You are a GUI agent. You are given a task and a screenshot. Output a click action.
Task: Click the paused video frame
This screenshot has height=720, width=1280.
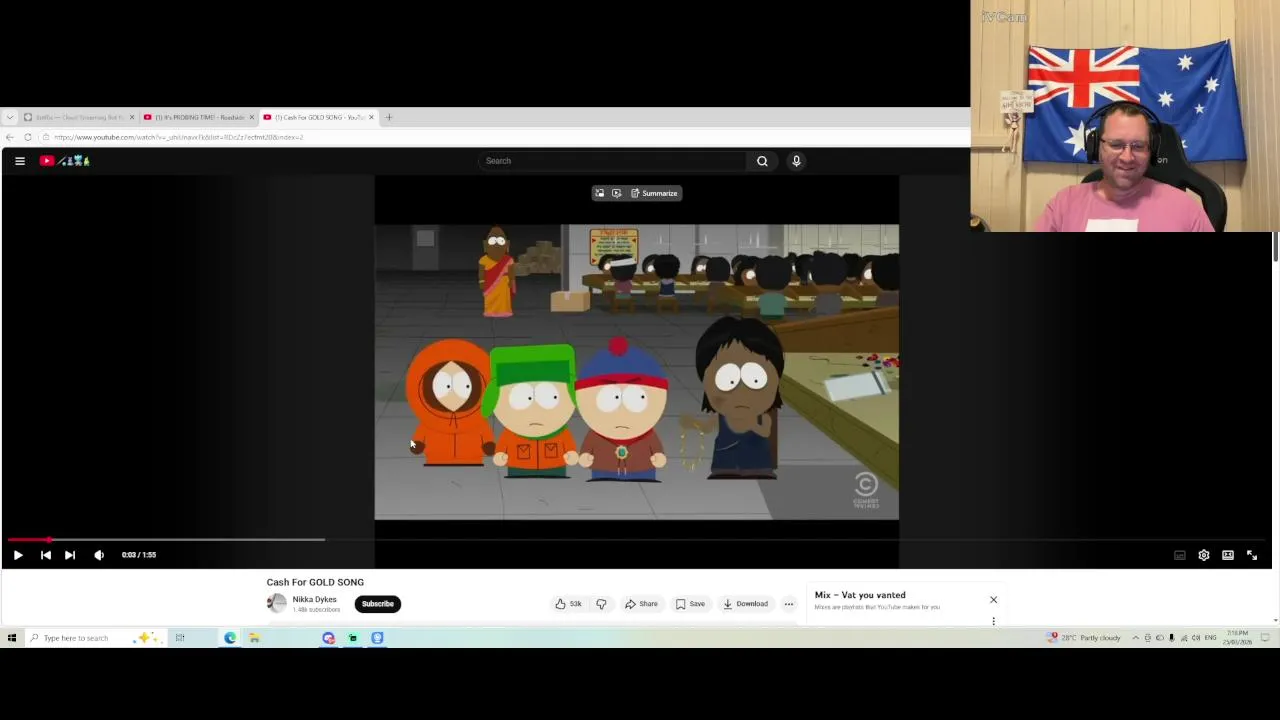point(636,372)
